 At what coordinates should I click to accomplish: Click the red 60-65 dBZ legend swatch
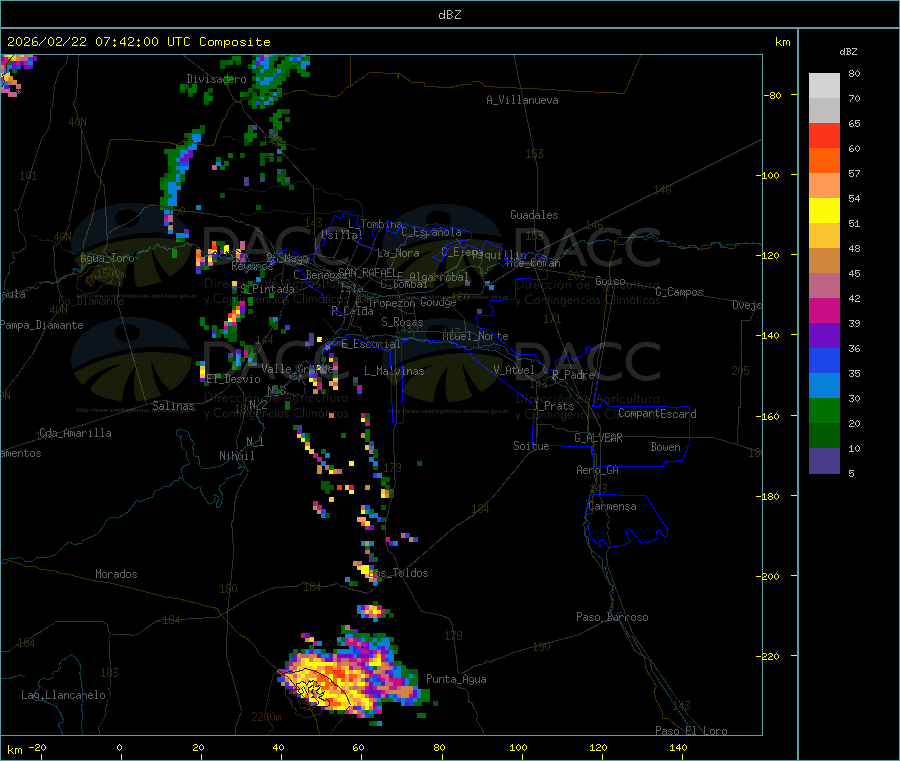tap(824, 135)
